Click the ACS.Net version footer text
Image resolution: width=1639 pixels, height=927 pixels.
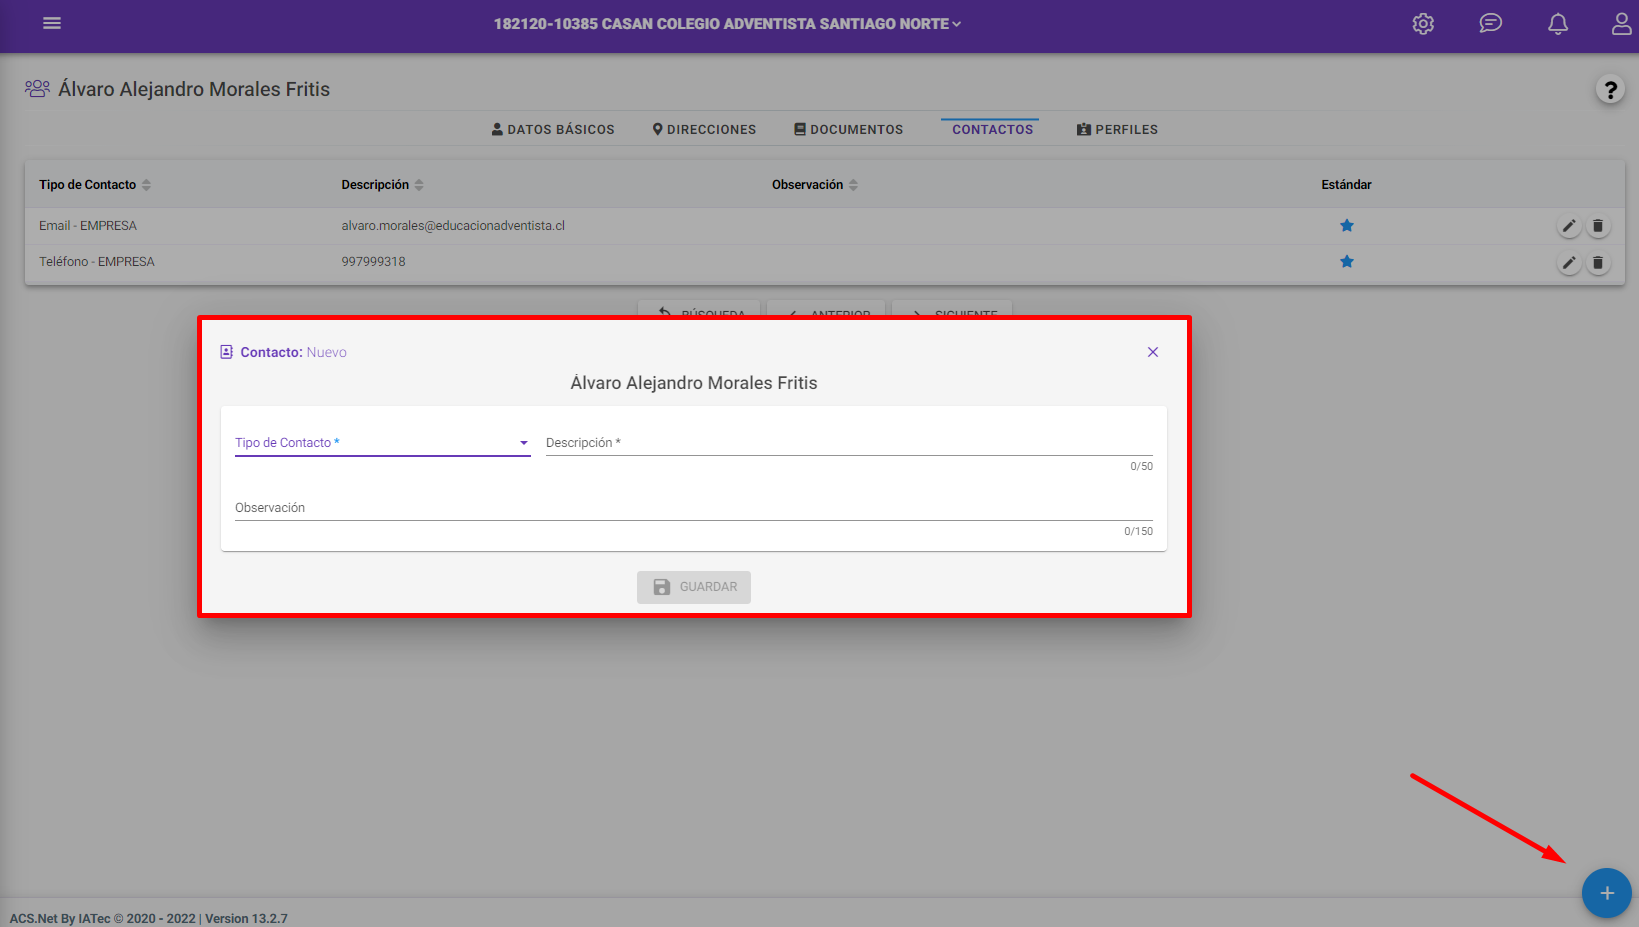149,918
